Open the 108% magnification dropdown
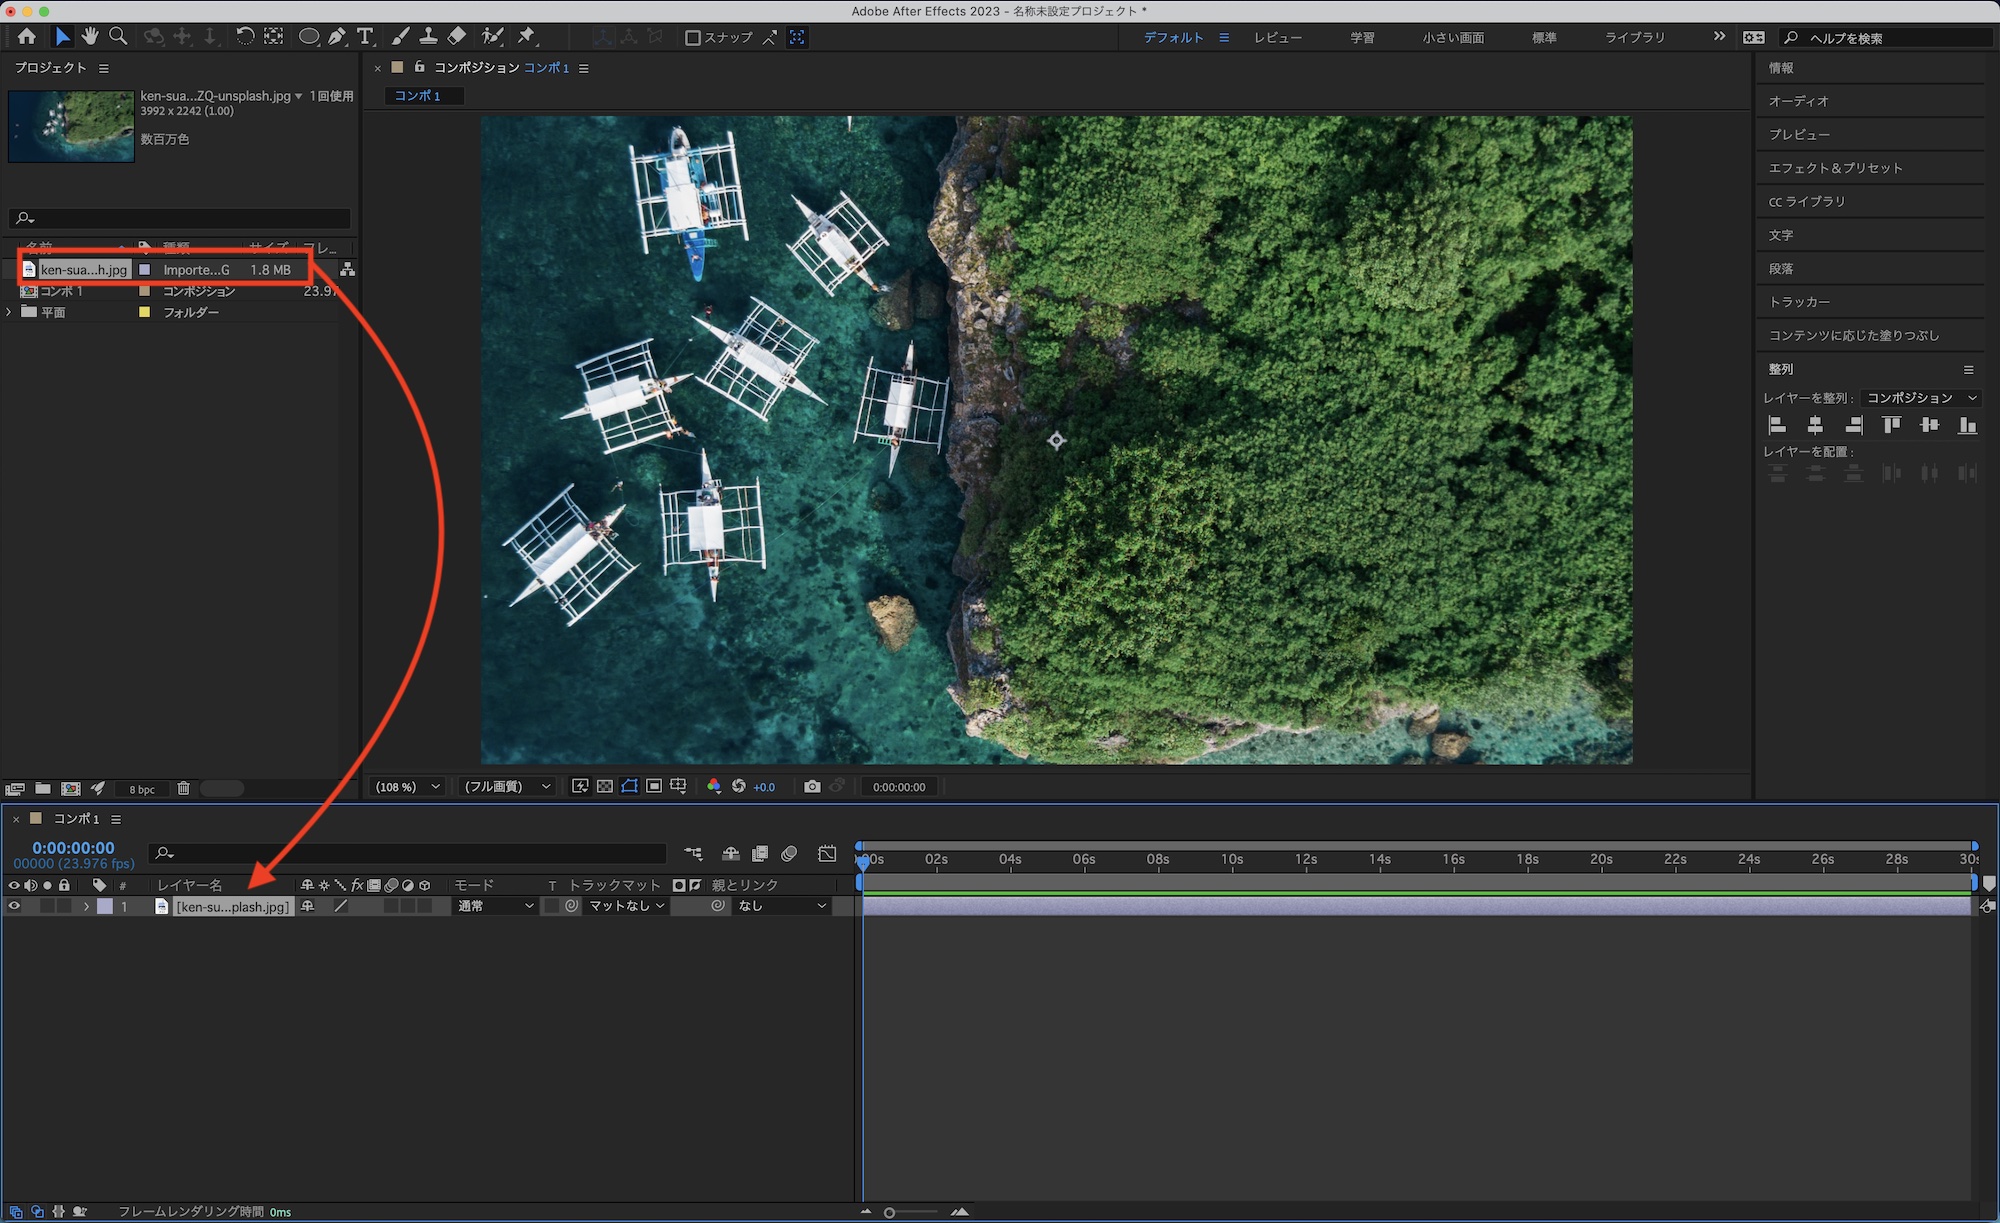 pyautogui.click(x=407, y=787)
